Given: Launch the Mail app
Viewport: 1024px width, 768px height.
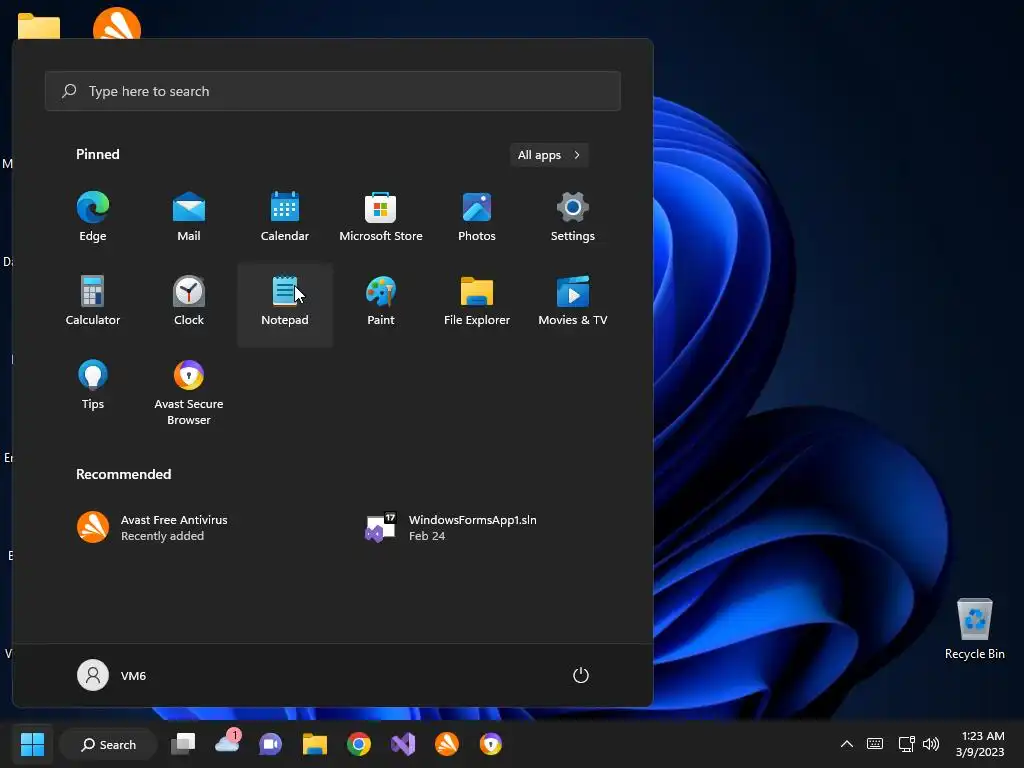Looking at the screenshot, I should click(189, 218).
